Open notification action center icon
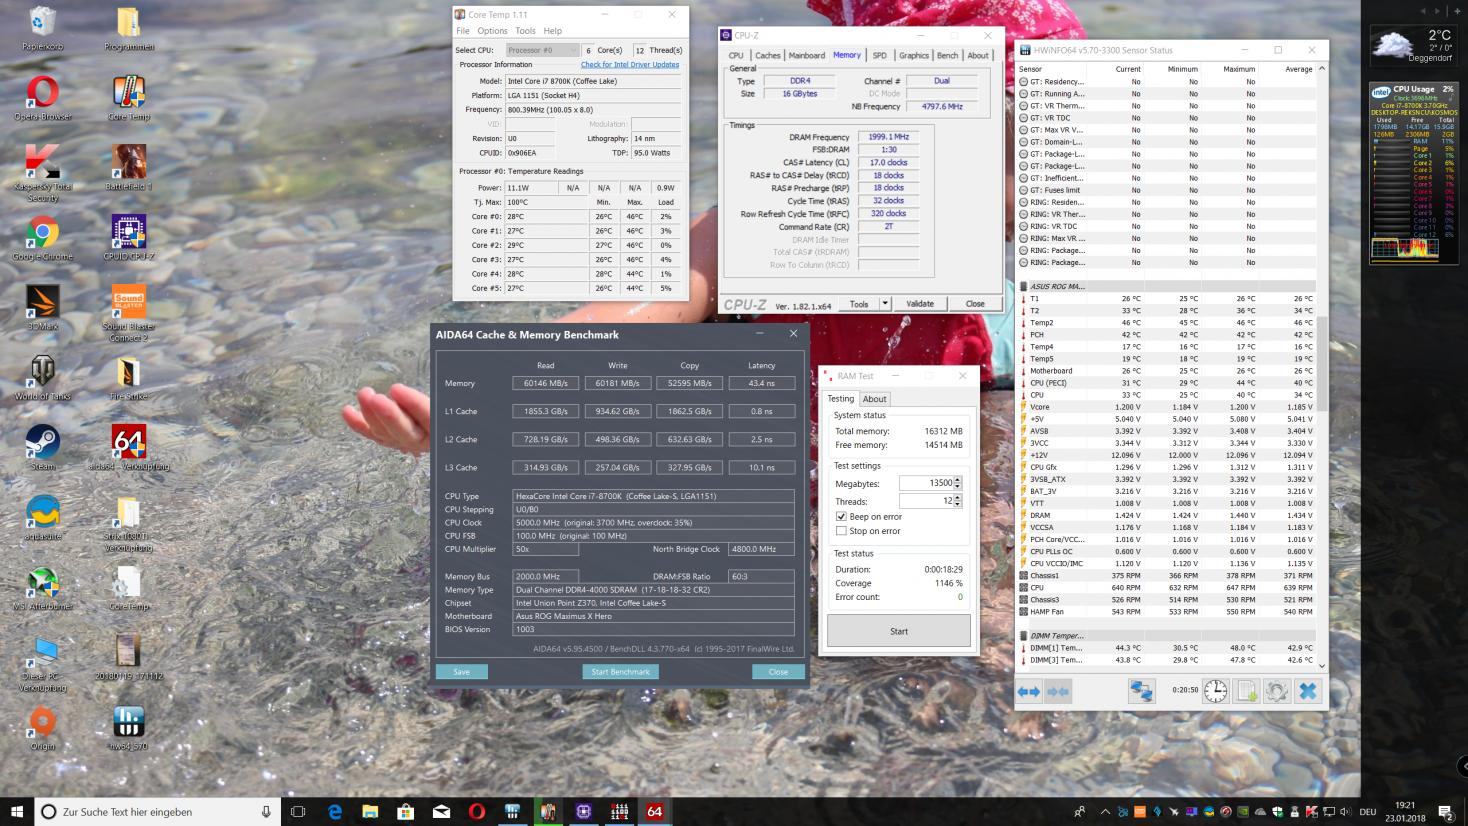This screenshot has height=826, width=1468. pos(1446,812)
